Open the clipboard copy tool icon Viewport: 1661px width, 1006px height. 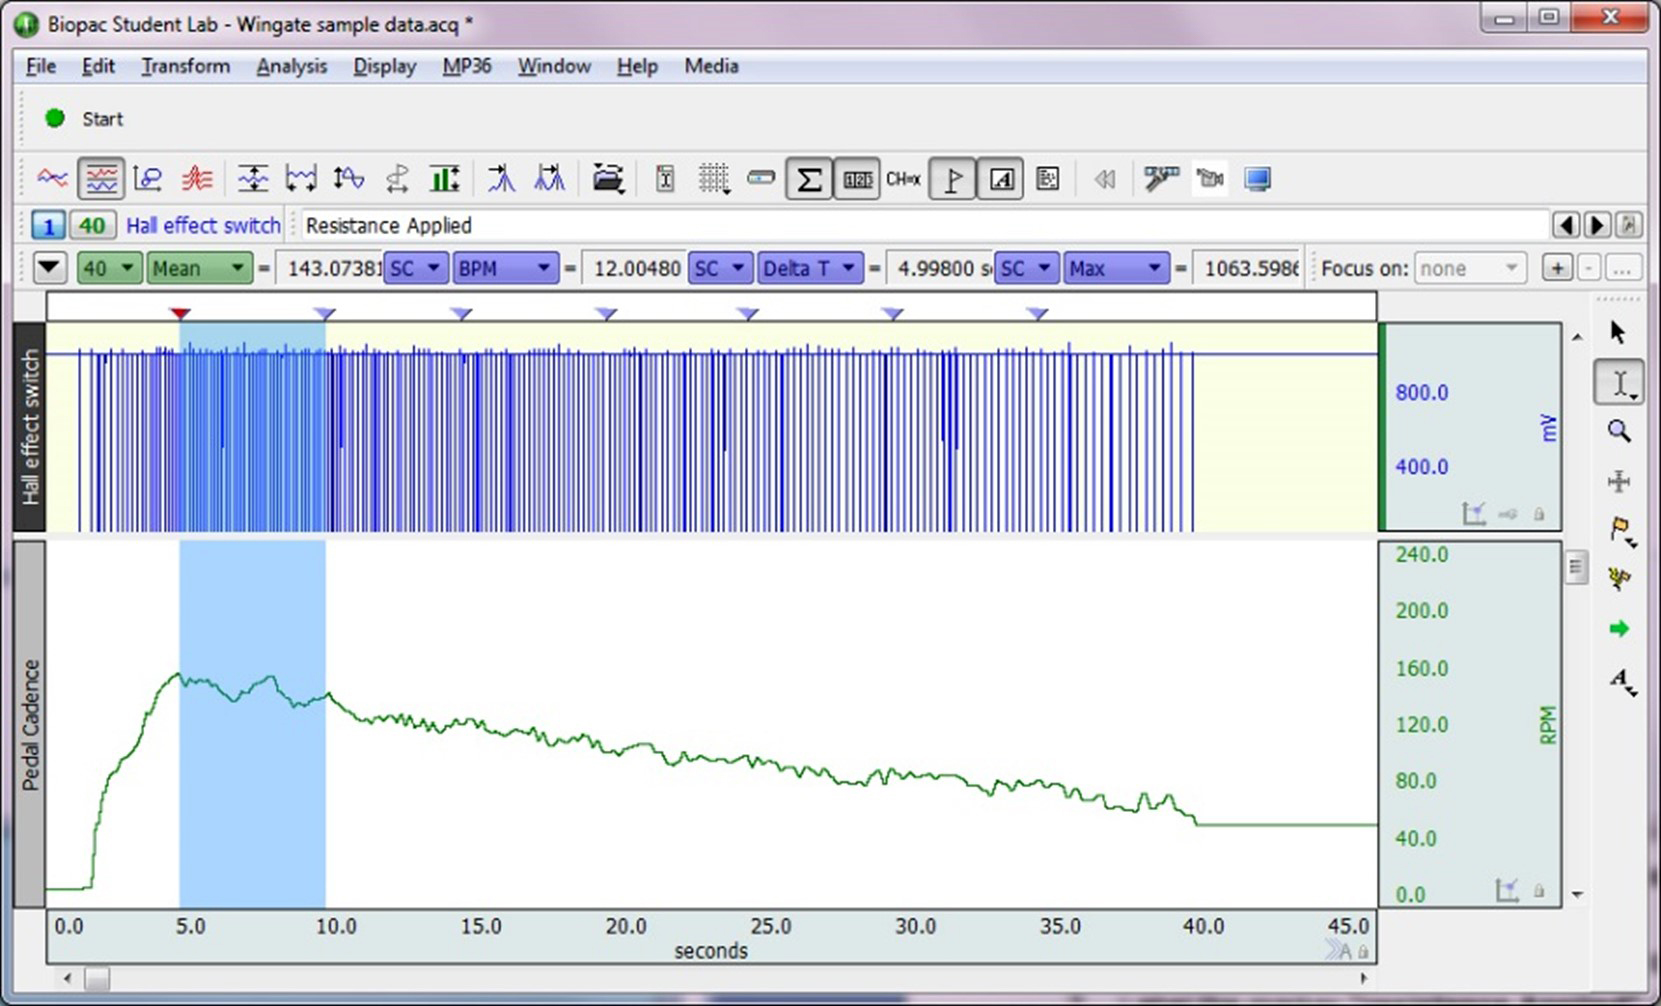click(608, 179)
